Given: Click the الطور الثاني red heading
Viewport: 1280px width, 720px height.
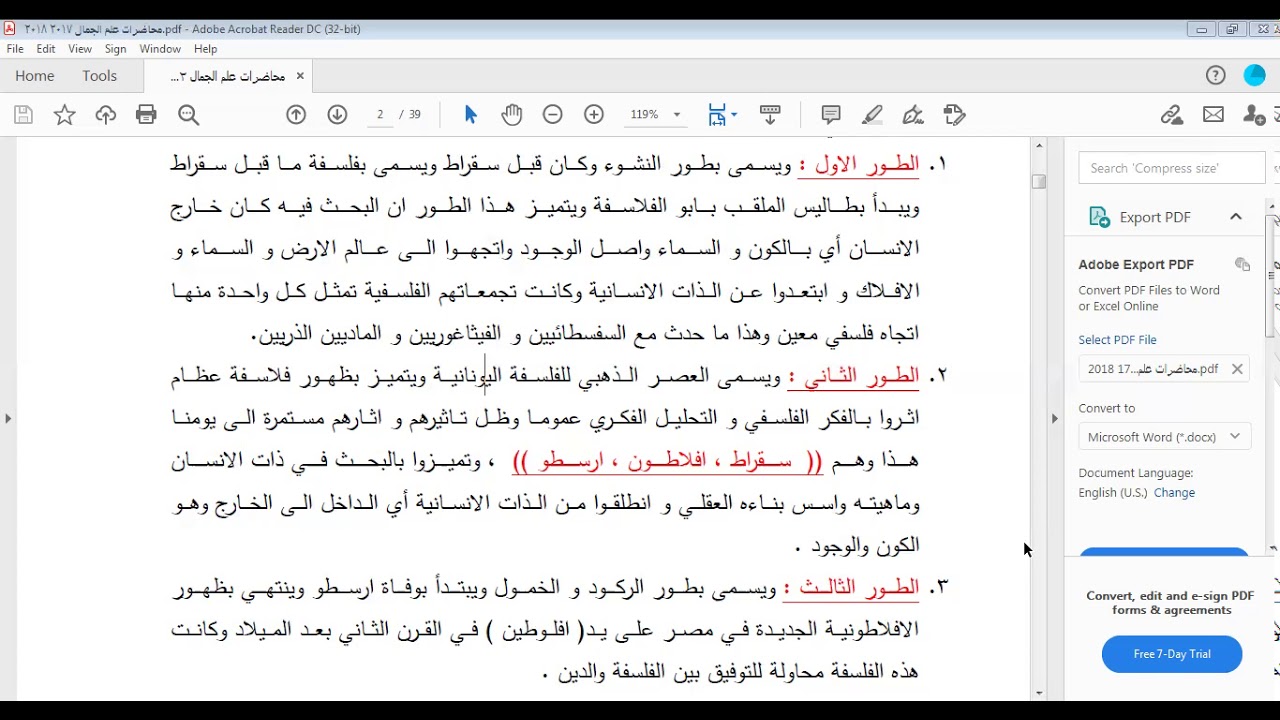Looking at the screenshot, I should (x=853, y=376).
